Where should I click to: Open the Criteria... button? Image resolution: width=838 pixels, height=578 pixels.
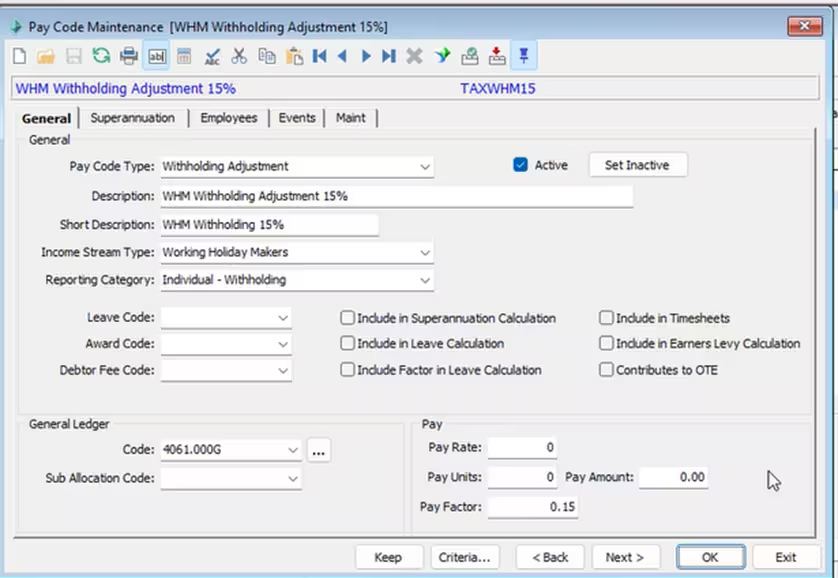(x=464, y=558)
